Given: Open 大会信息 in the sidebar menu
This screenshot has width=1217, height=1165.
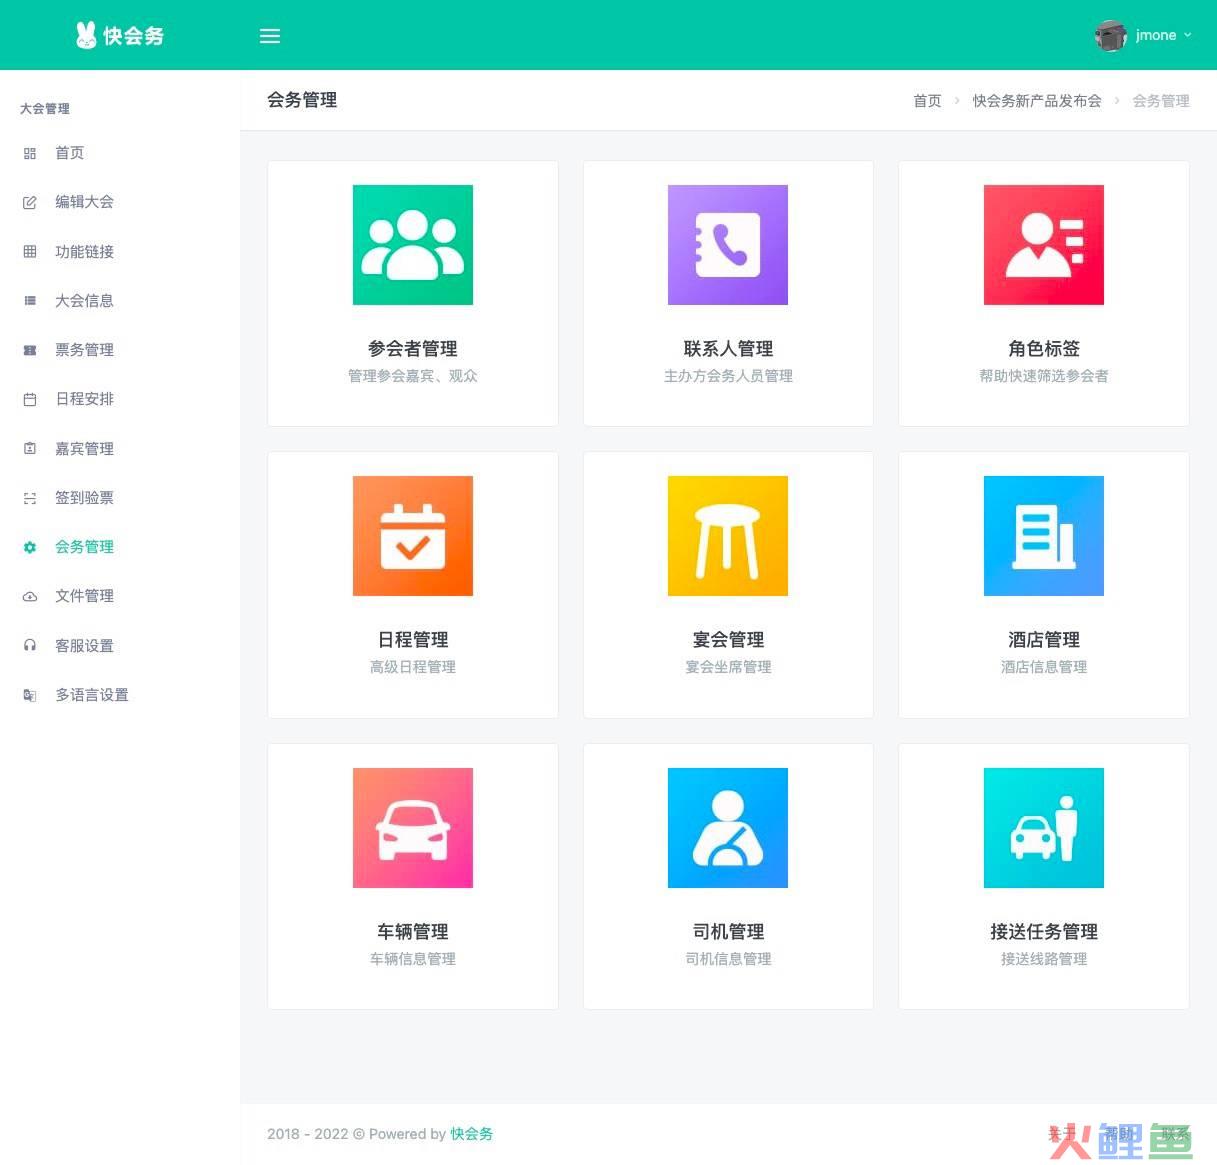Looking at the screenshot, I should [x=84, y=301].
